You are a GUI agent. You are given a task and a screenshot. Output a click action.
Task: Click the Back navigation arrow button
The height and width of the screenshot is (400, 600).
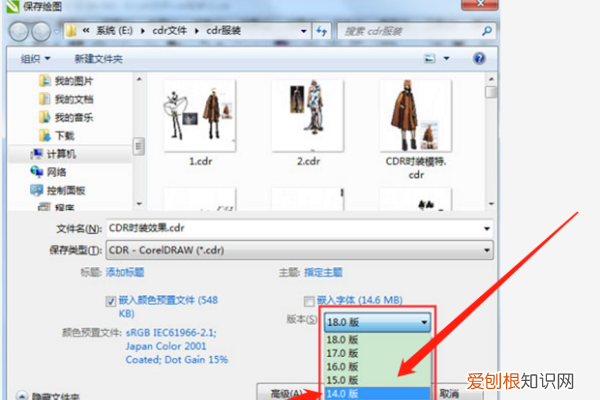tap(18, 31)
